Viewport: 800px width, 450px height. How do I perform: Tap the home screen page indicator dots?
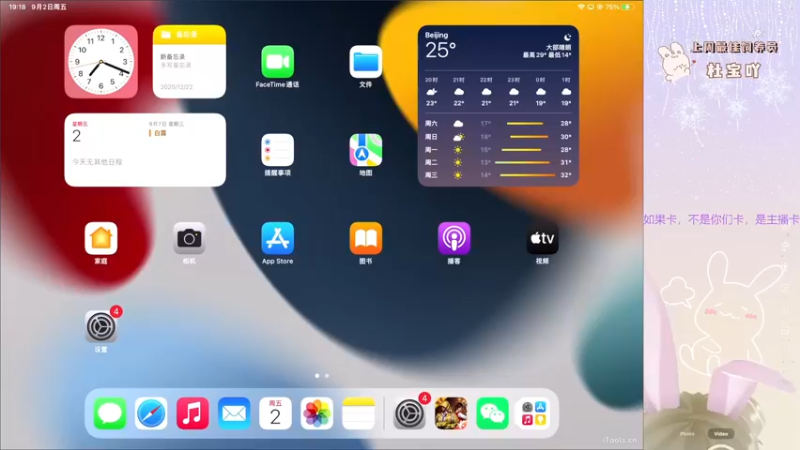click(x=322, y=376)
